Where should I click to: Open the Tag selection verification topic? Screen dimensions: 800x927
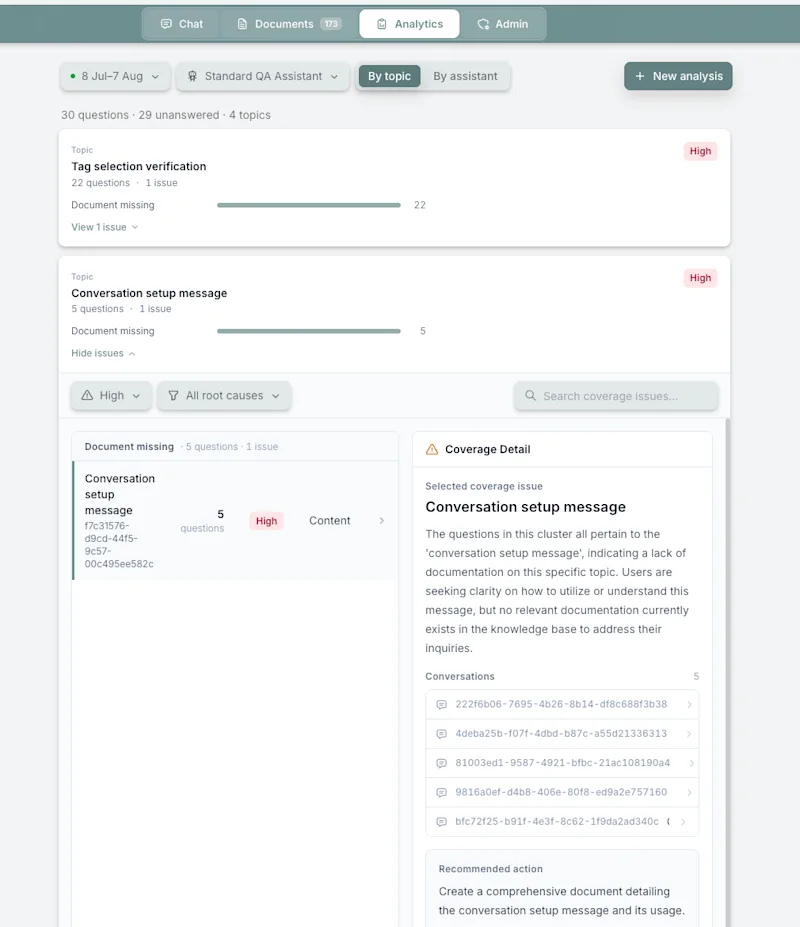coord(139,167)
